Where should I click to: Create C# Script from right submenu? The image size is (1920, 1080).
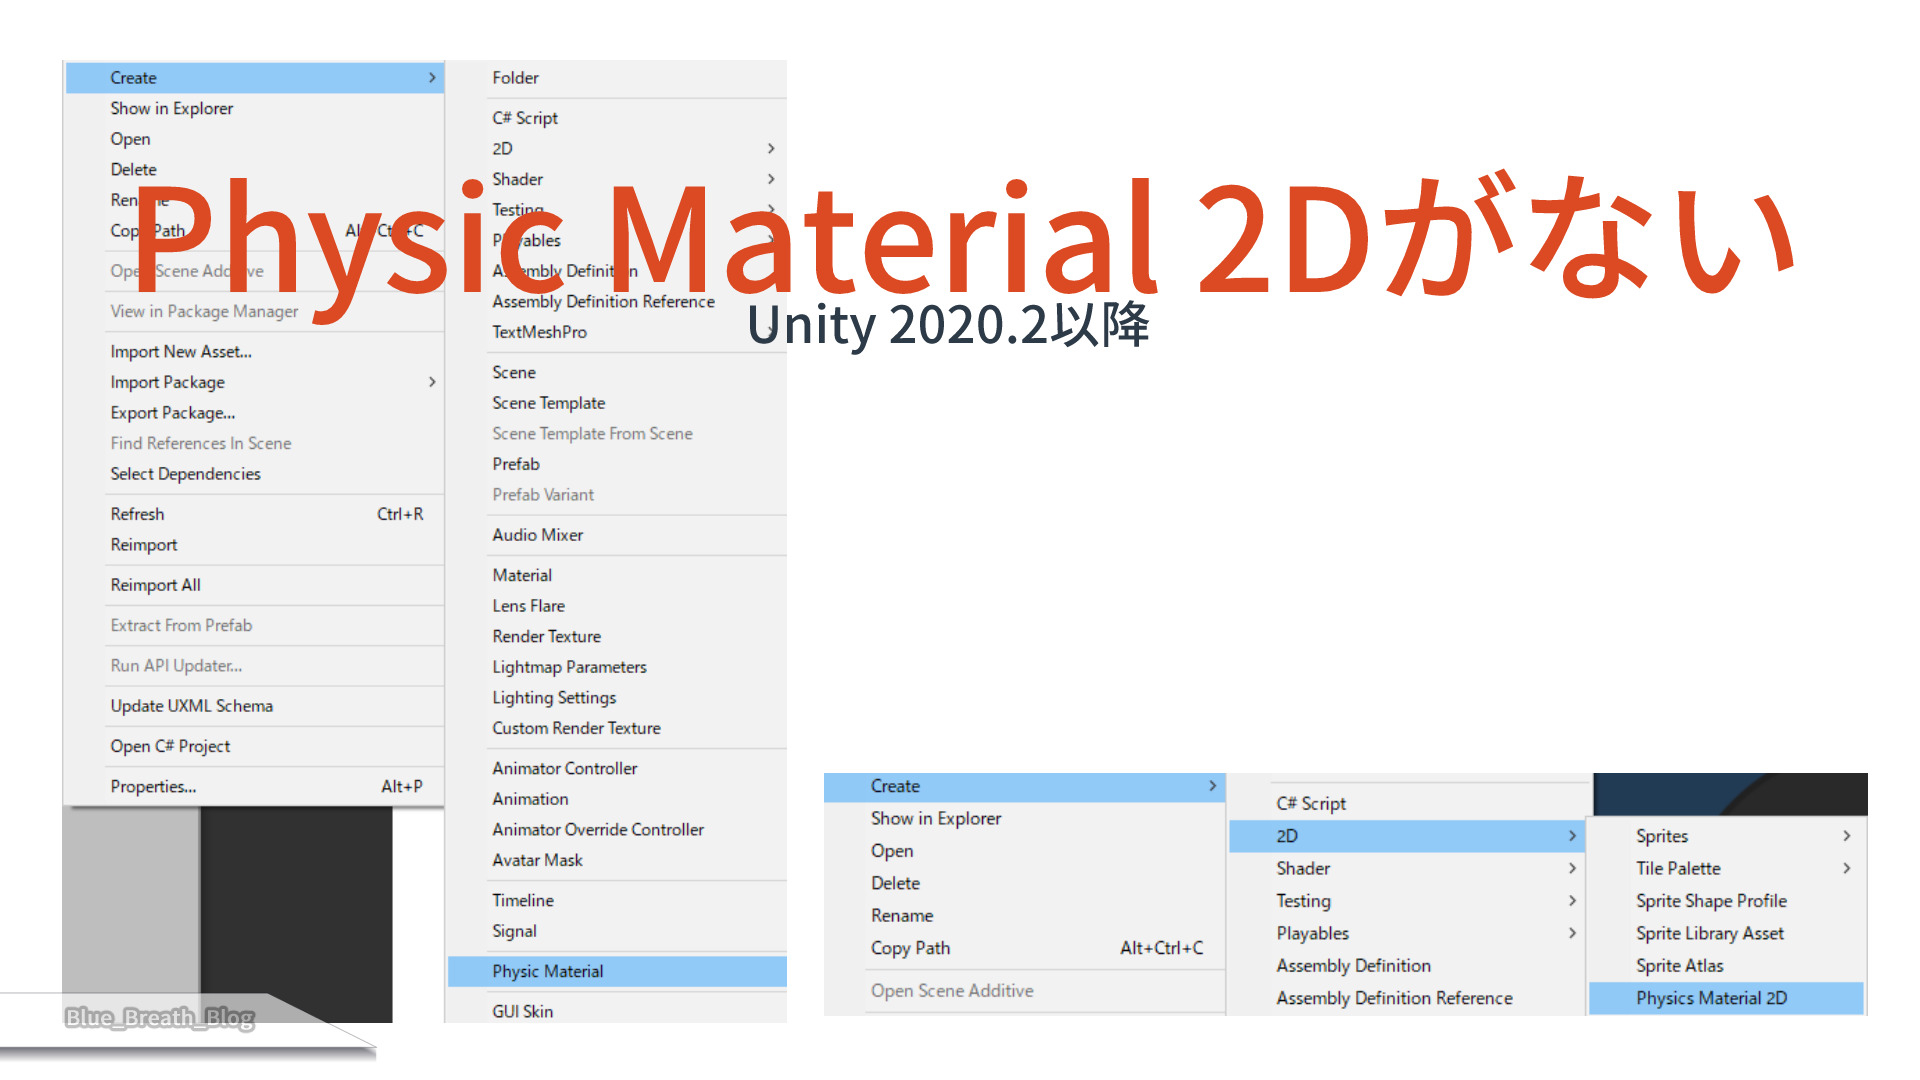(x=1311, y=804)
